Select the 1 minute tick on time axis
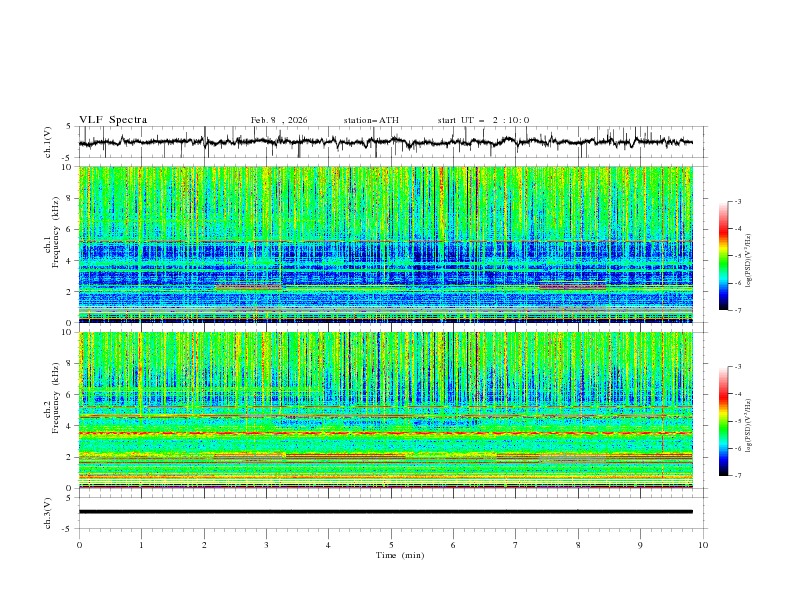Screen dimensions: 792x612 (x=141, y=545)
